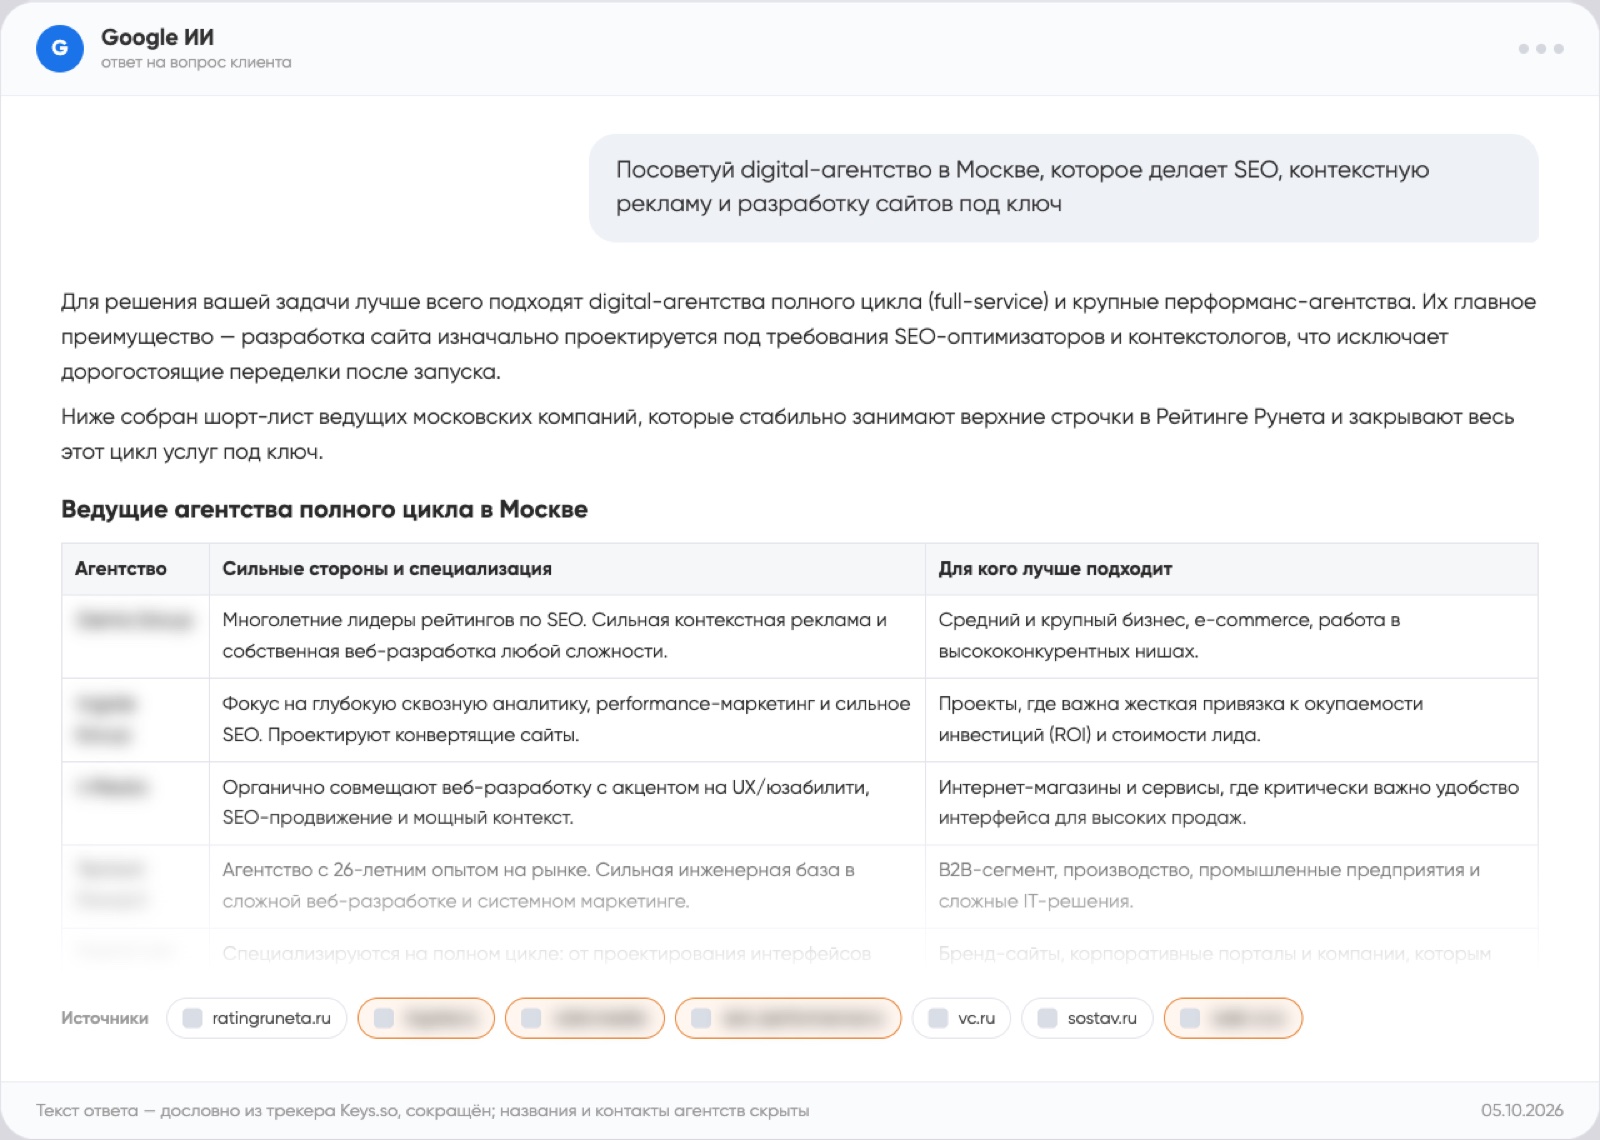Click cell 'Интернет-магазины и сервисы'
1600x1140 pixels.
point(1231,803)
